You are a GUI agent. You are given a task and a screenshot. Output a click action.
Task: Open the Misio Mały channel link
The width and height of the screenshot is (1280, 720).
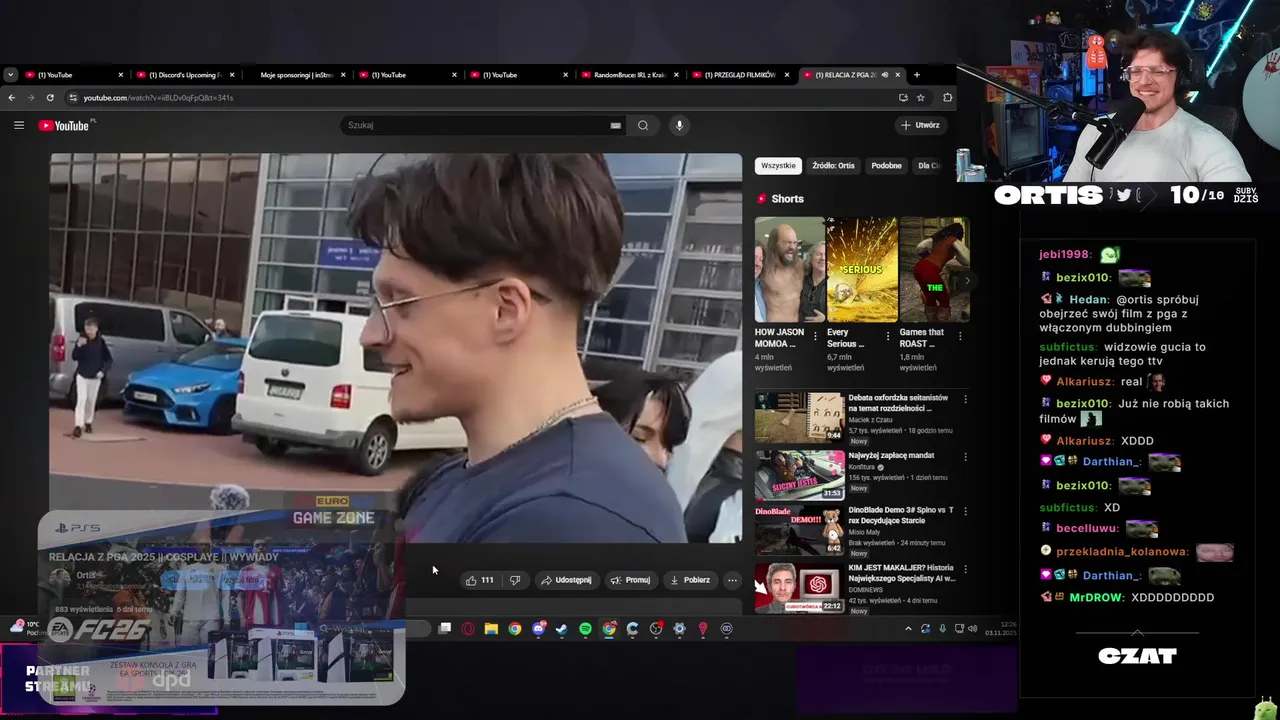point(866,532)
